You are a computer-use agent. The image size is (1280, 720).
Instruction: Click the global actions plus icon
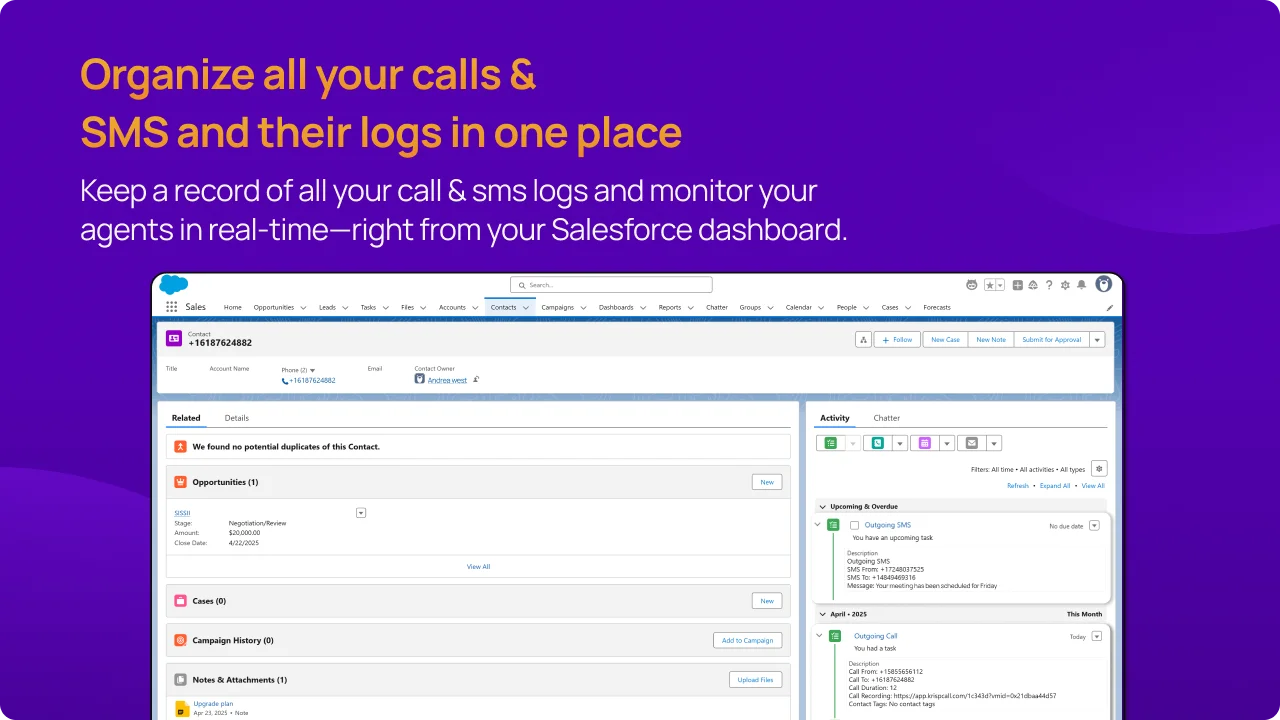coord(1017,285)
